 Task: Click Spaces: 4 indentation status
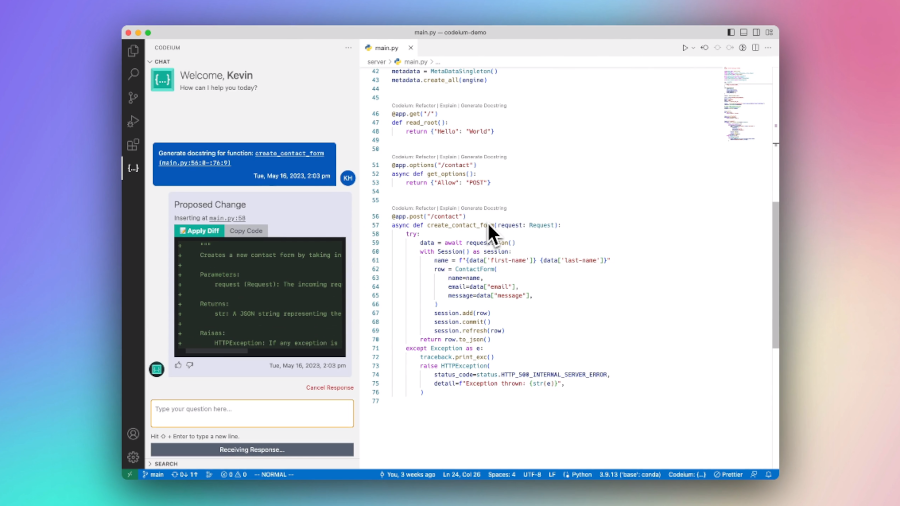coord(502,474)
